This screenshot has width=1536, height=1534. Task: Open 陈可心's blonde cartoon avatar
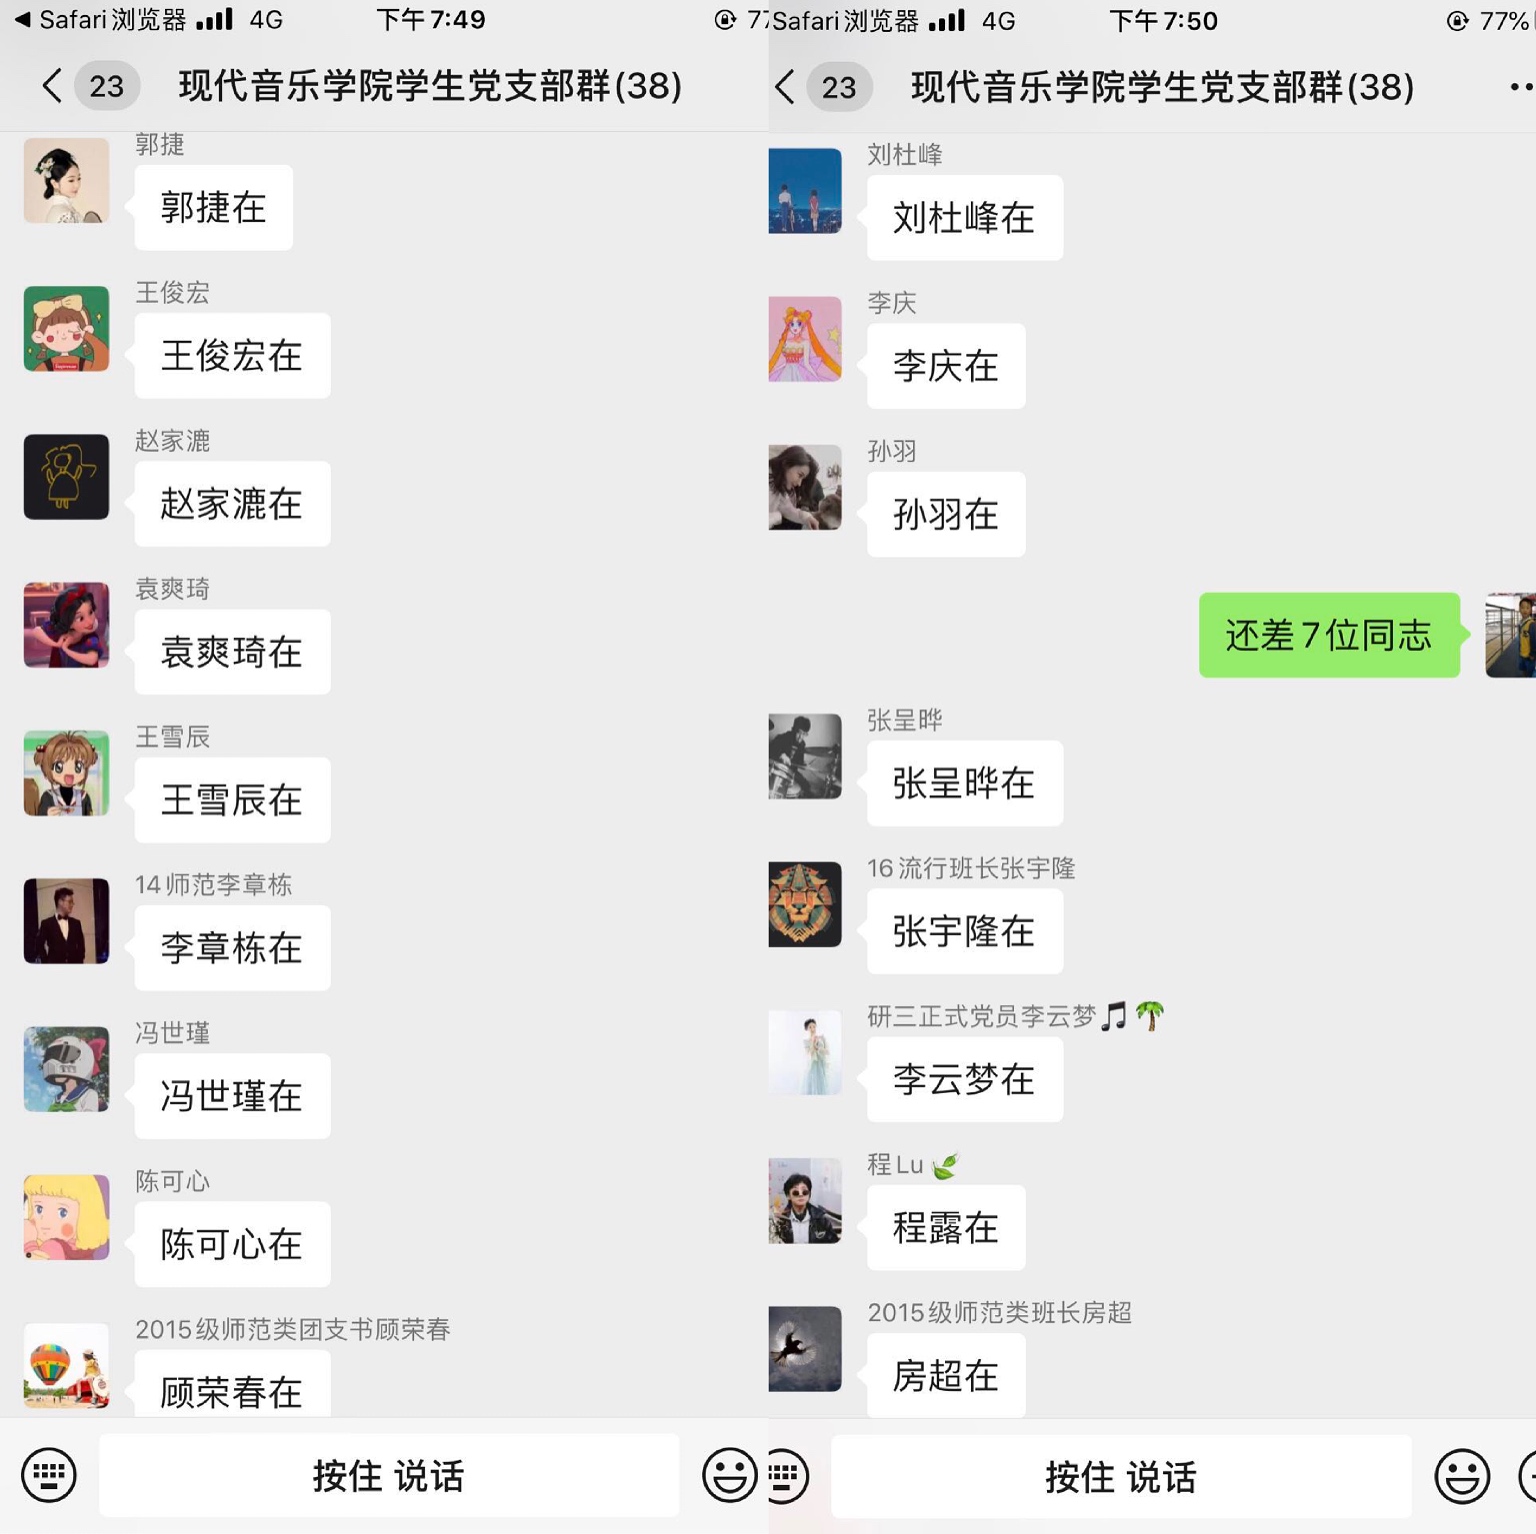click(x=66, y=1217)
